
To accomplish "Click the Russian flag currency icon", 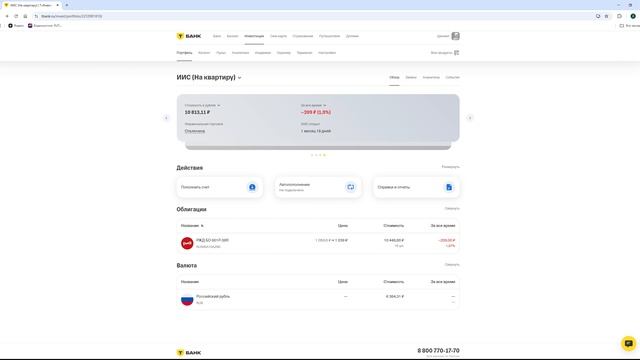I will pos(187,299).
